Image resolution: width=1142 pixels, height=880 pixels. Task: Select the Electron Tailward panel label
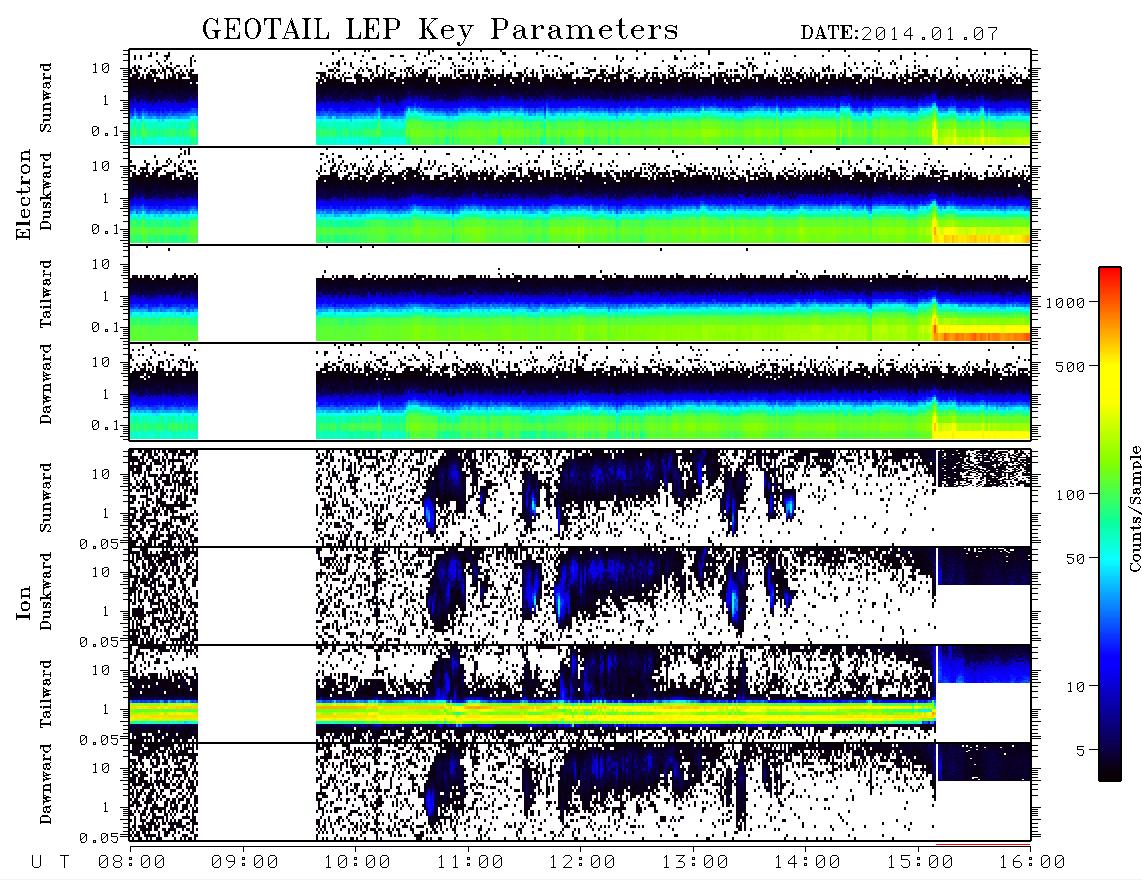click(x=46, y=293)
